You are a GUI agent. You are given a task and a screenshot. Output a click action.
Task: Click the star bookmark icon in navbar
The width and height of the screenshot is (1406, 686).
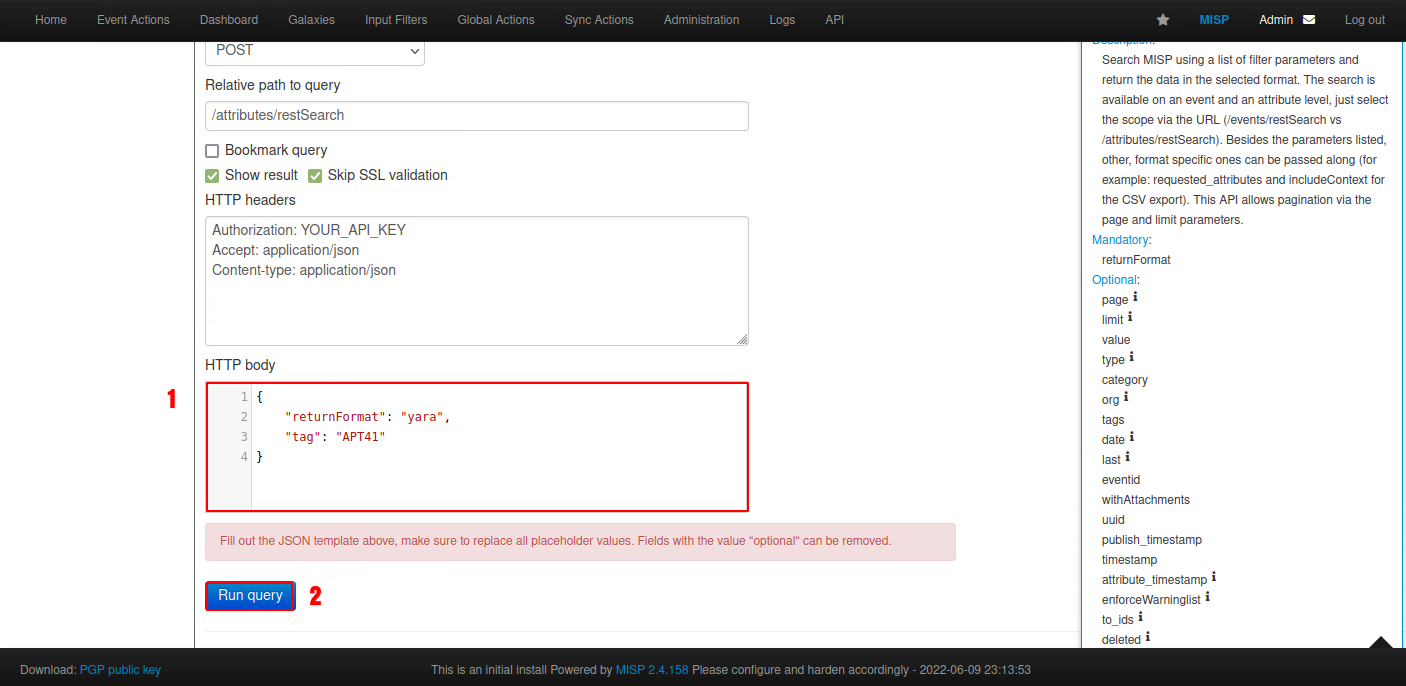(x=1163, y=20)
